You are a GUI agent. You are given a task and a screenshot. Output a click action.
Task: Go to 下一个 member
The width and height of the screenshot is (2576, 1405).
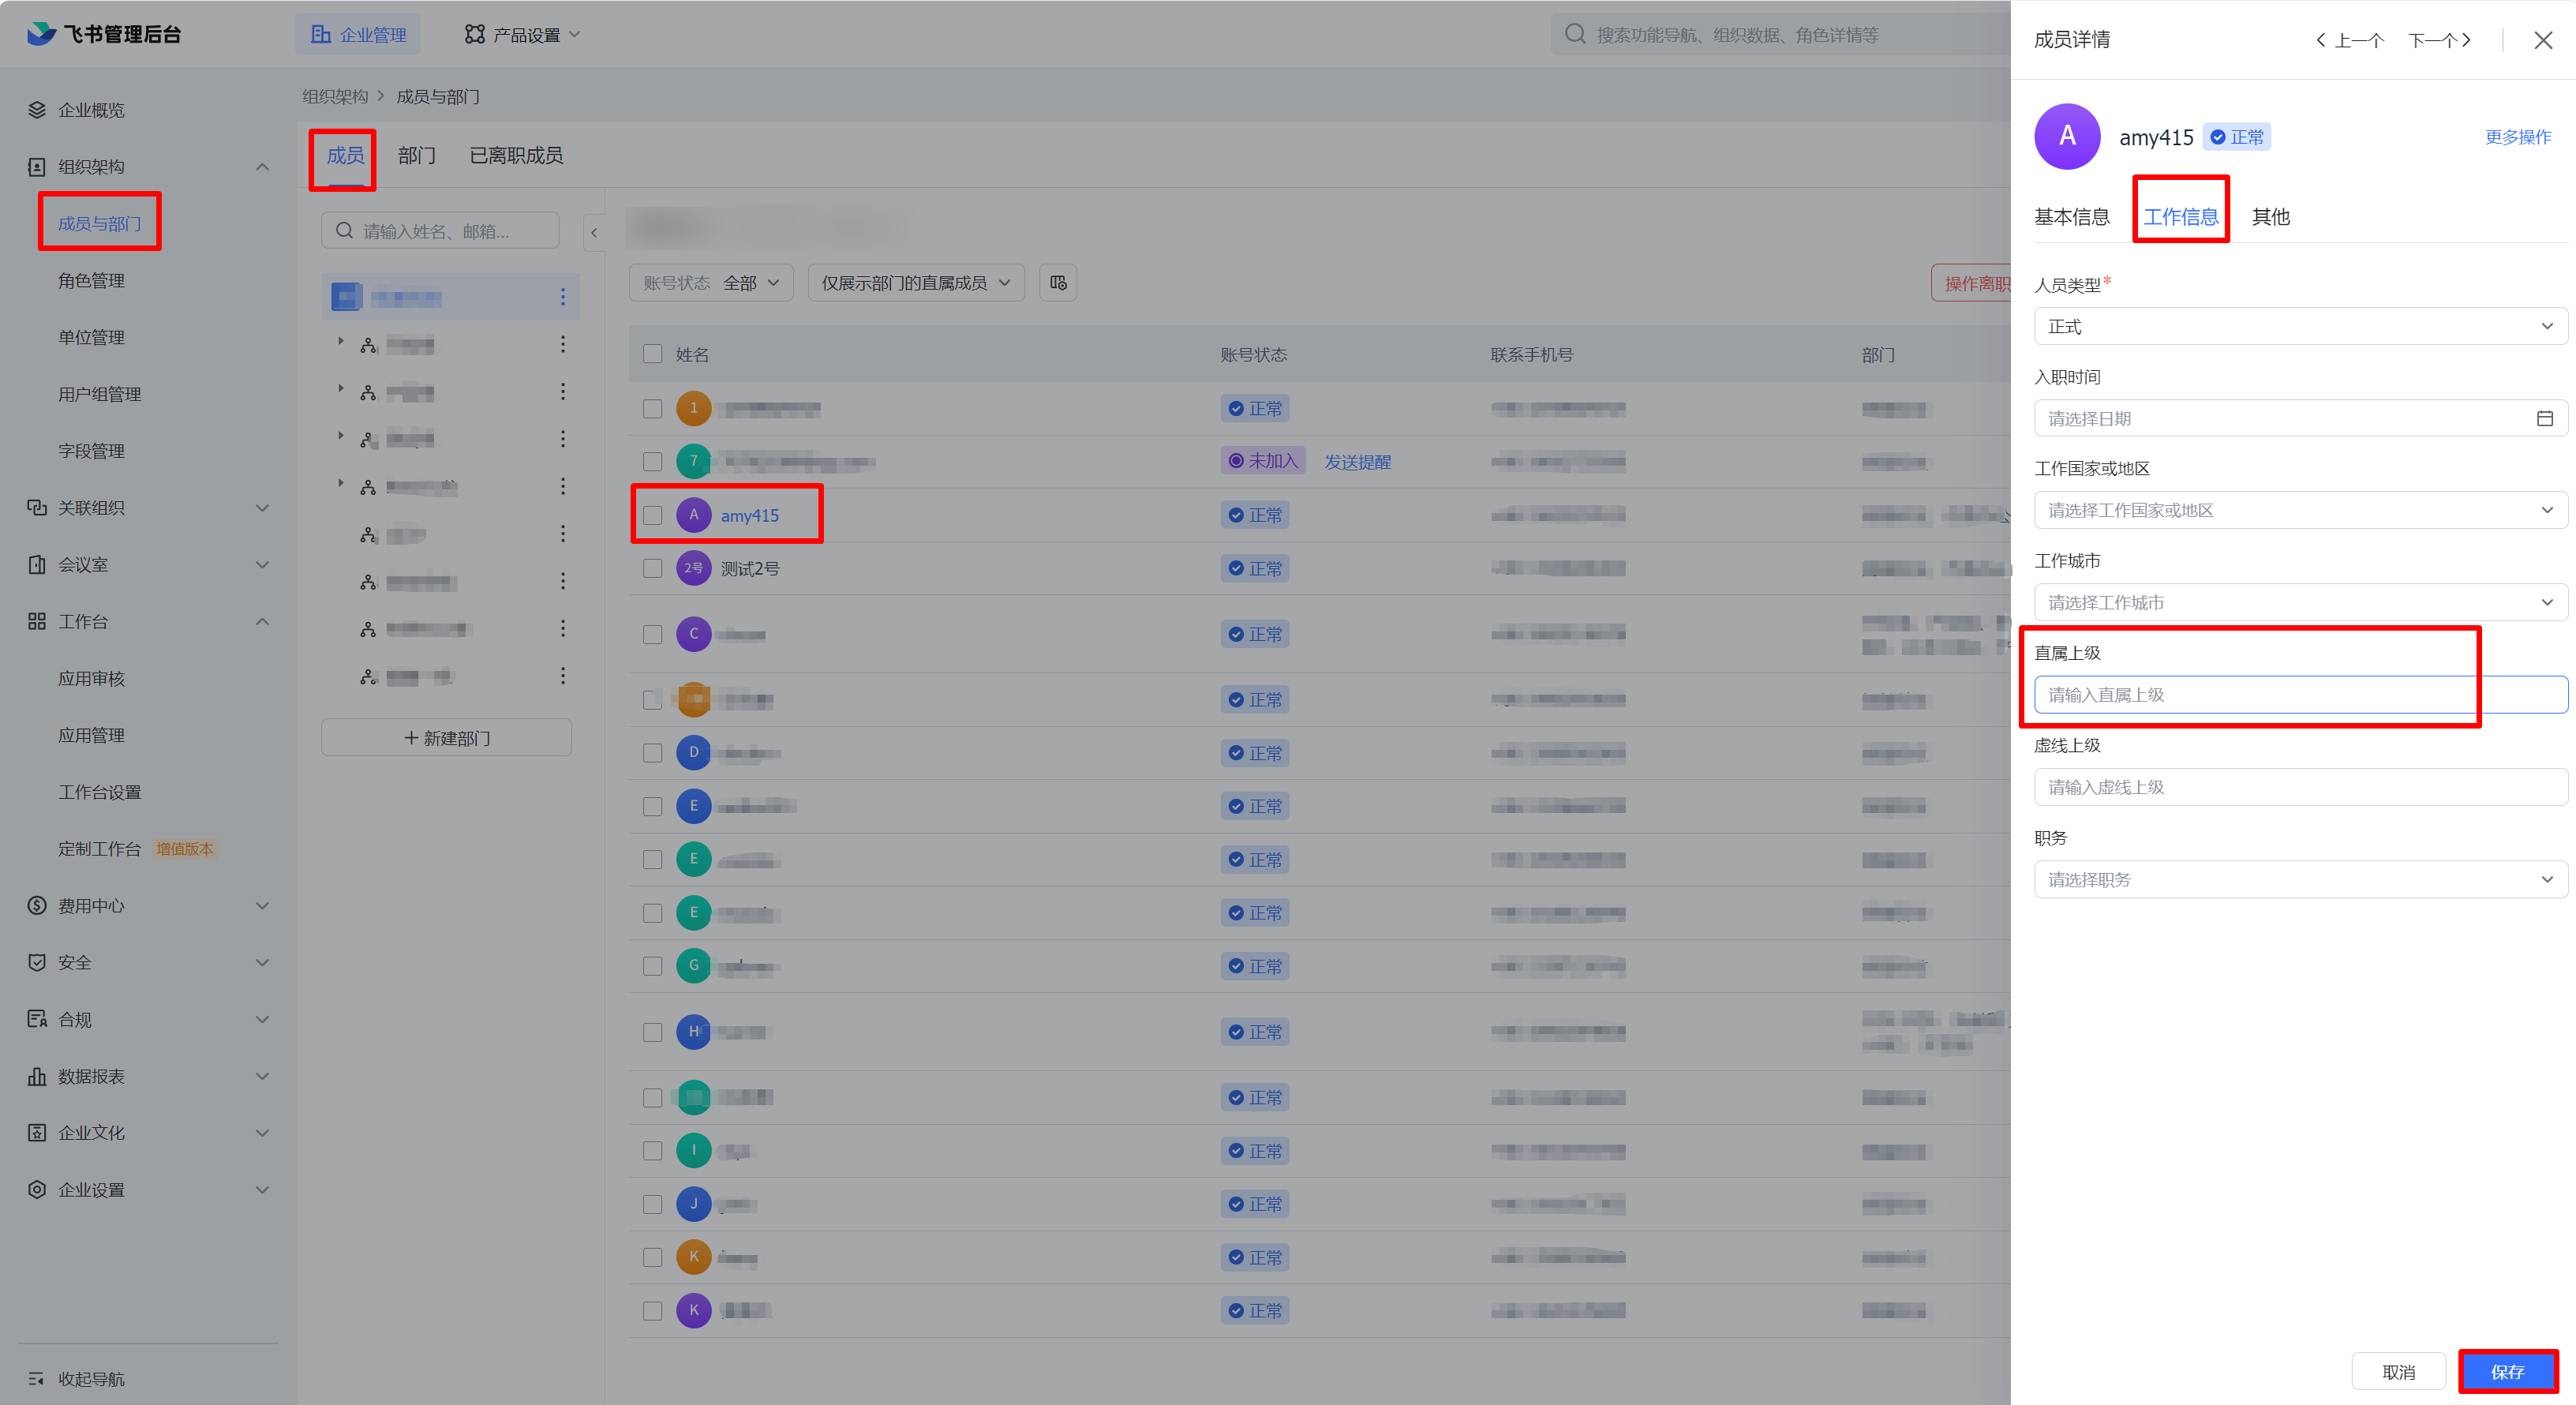coord(2439,40)
